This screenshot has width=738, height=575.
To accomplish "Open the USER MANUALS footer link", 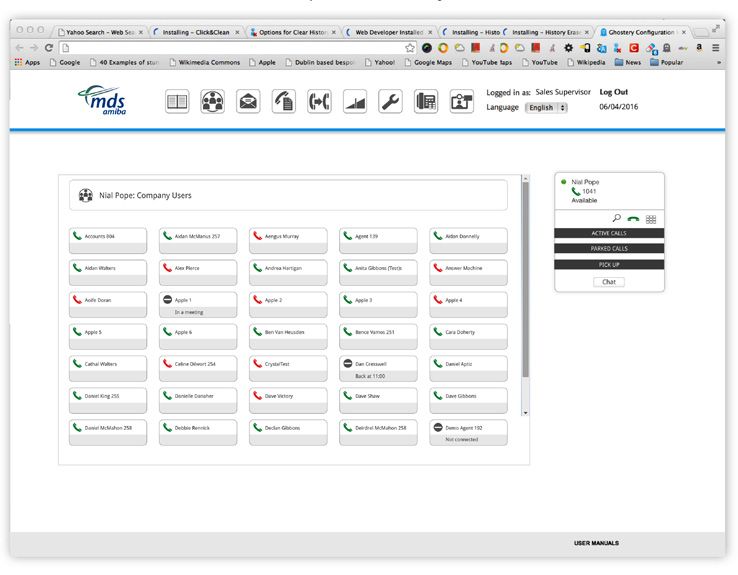I will click(x=596, y=543).
